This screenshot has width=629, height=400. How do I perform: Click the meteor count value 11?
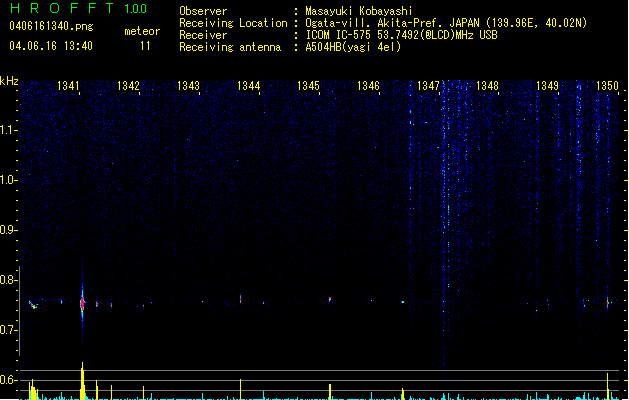point(145,46)
